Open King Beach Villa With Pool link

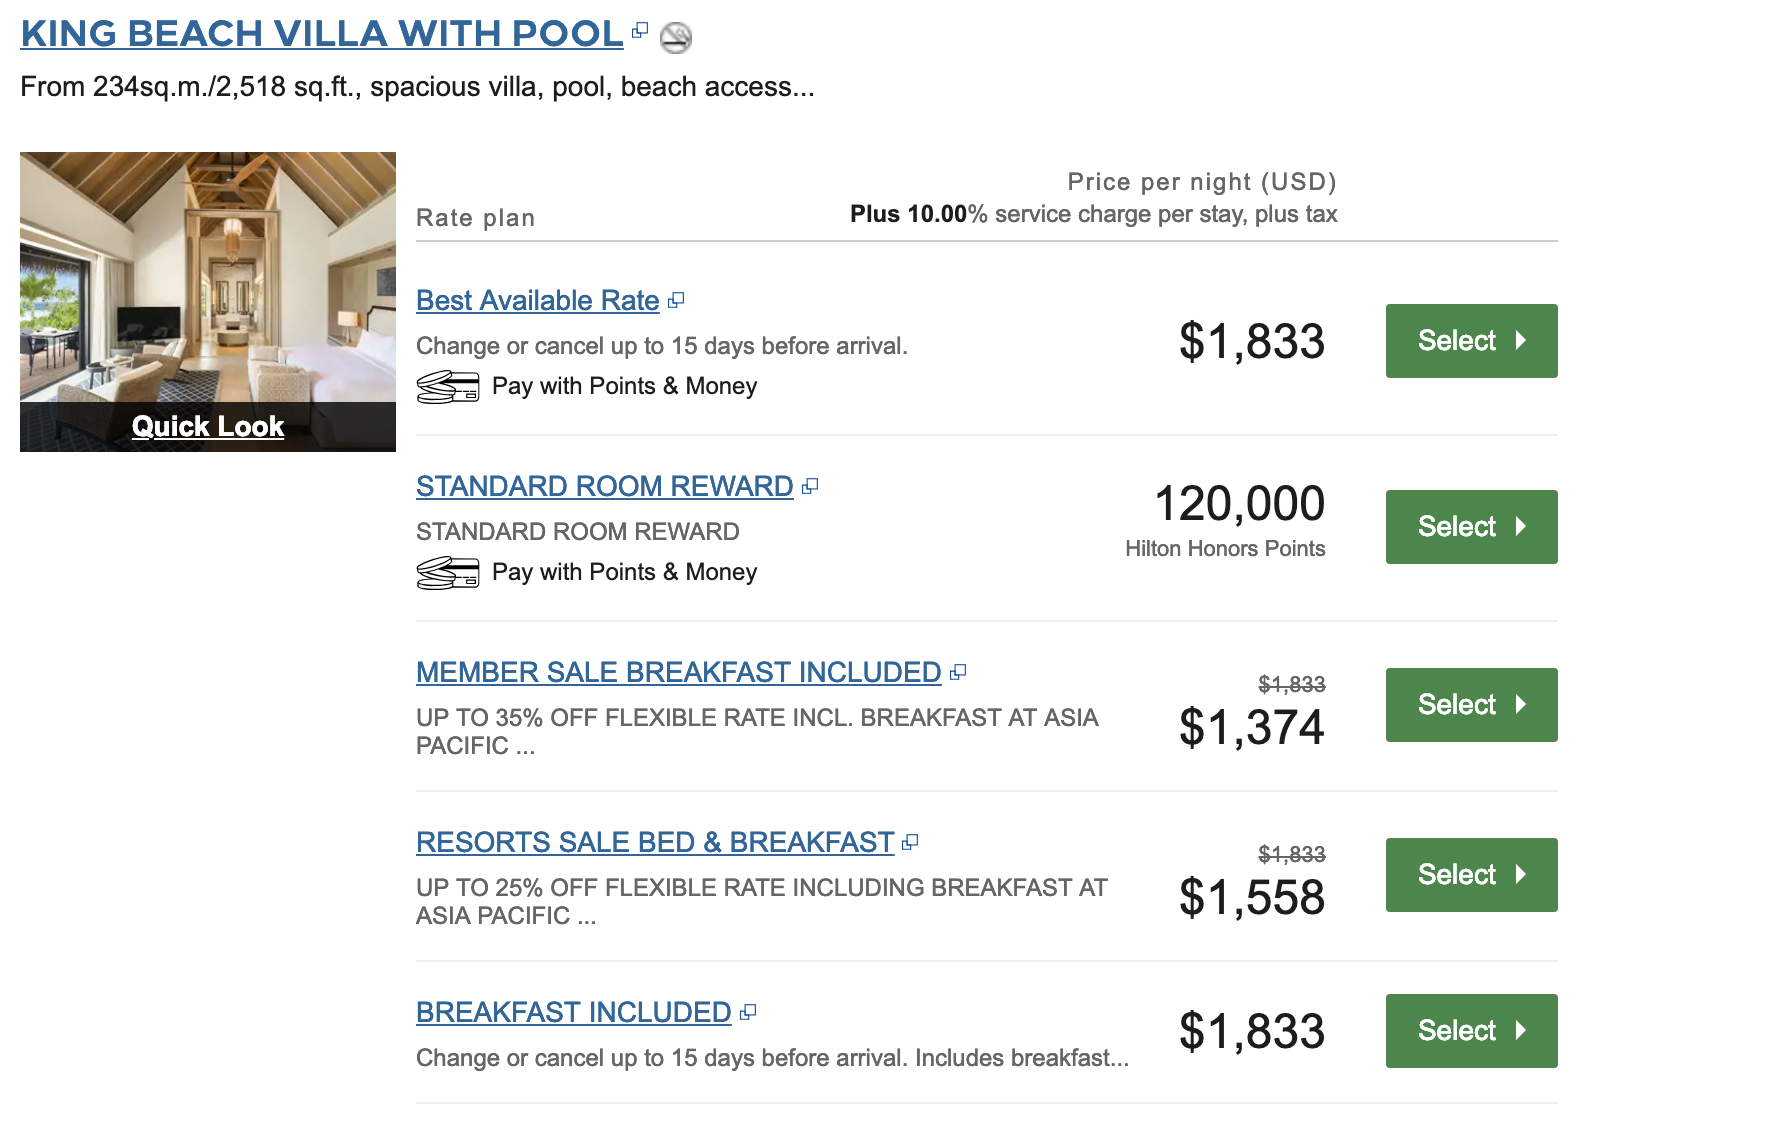click(x=322, y=34)
